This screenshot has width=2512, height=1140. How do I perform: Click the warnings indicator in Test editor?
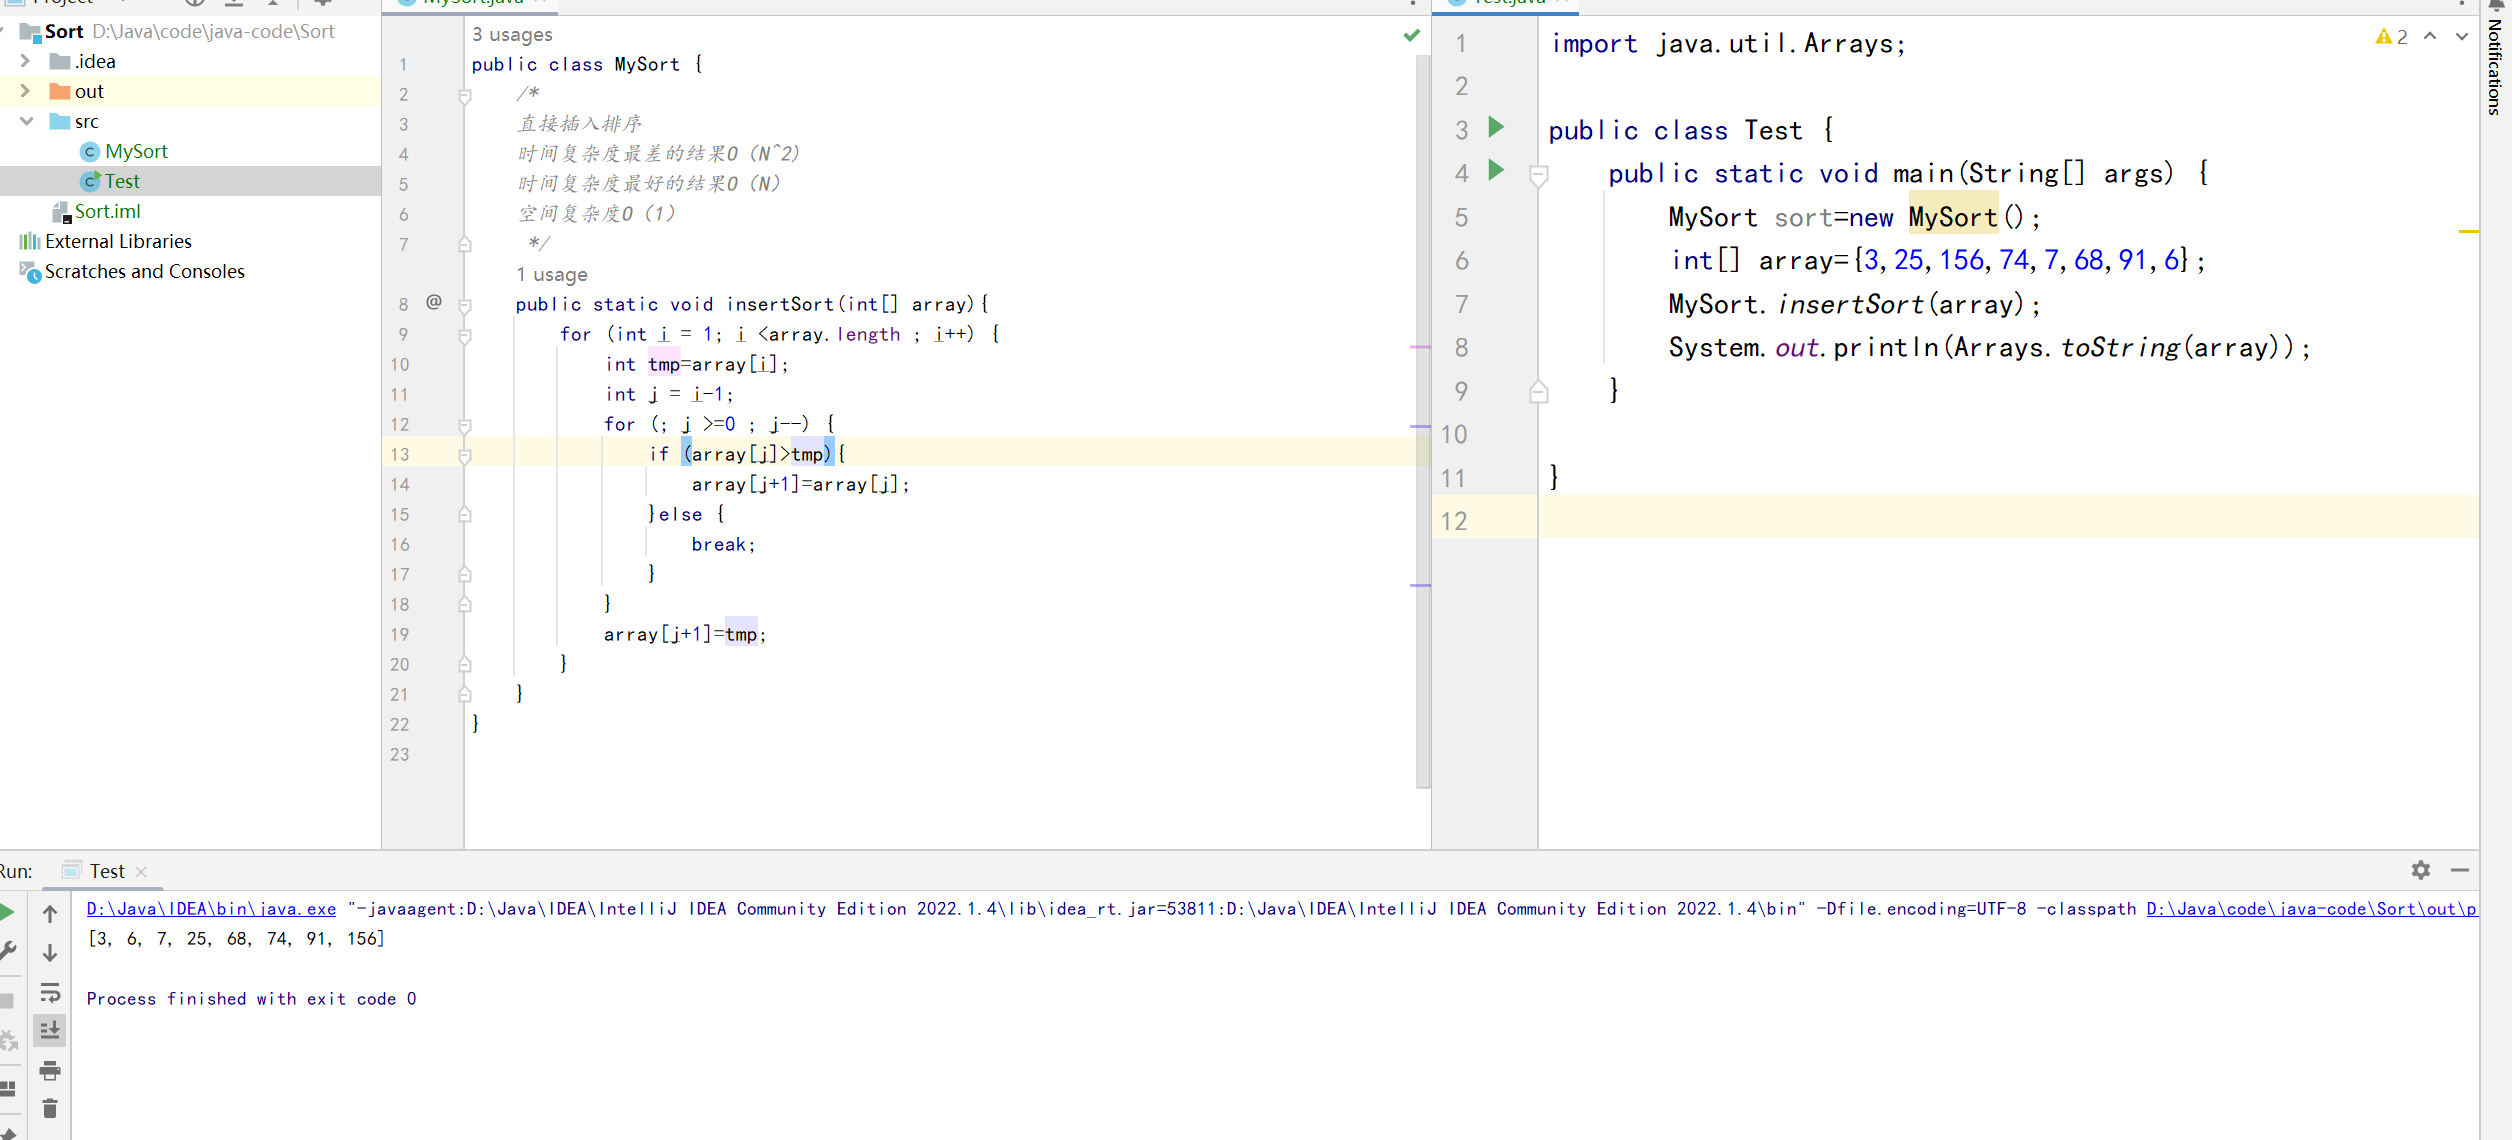(x=2392, y=37)
